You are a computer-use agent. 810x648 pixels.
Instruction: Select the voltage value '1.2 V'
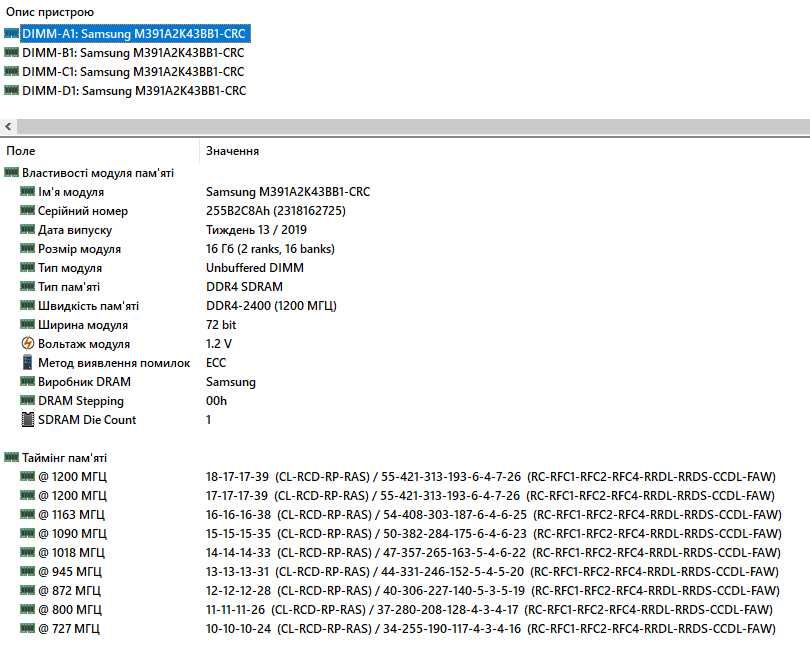tap(219, 344)
